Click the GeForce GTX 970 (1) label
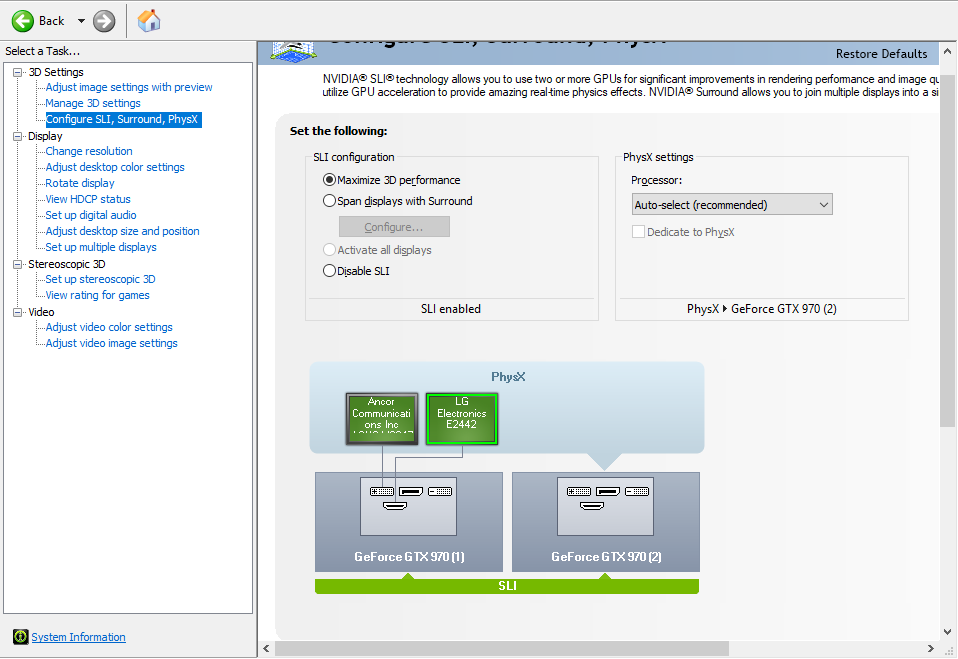Viewport: 958px width, 659px height. (409, 556)
